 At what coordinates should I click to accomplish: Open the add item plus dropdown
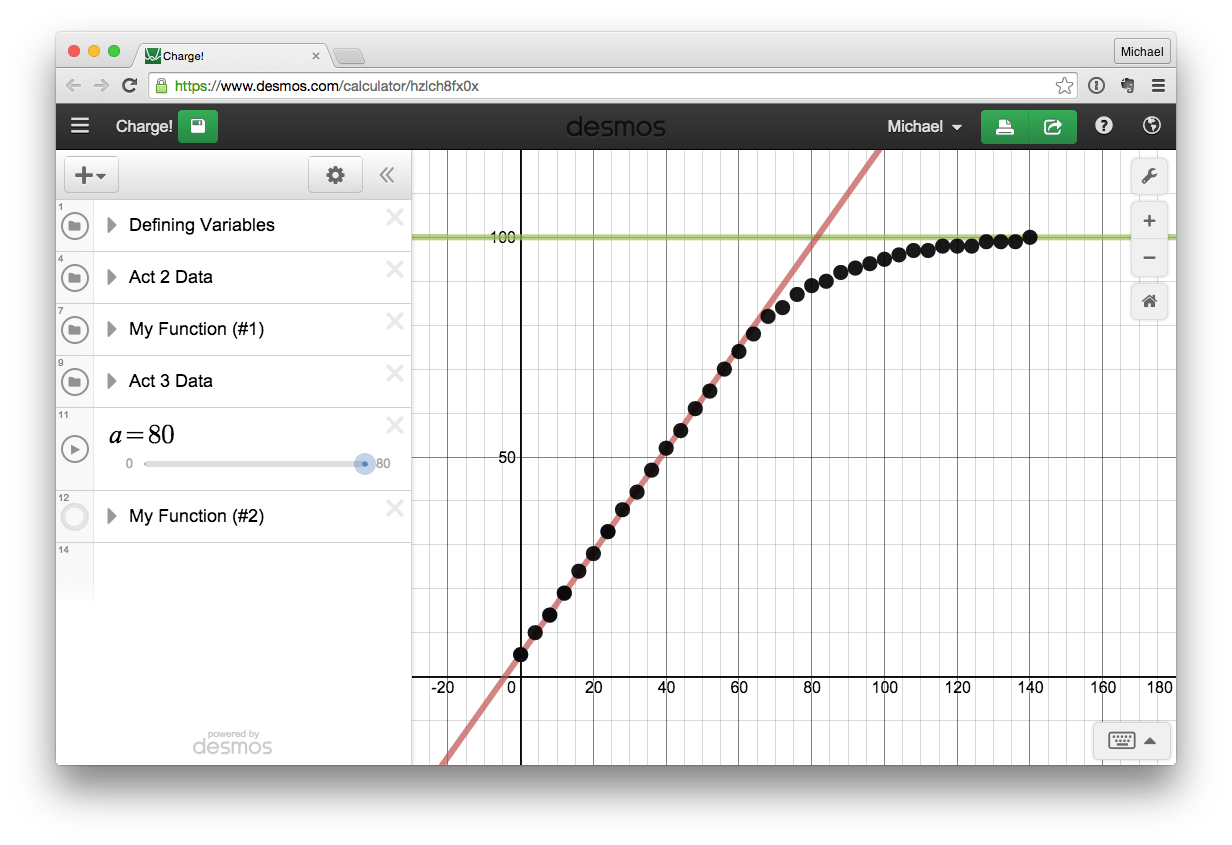click(91, 175)
